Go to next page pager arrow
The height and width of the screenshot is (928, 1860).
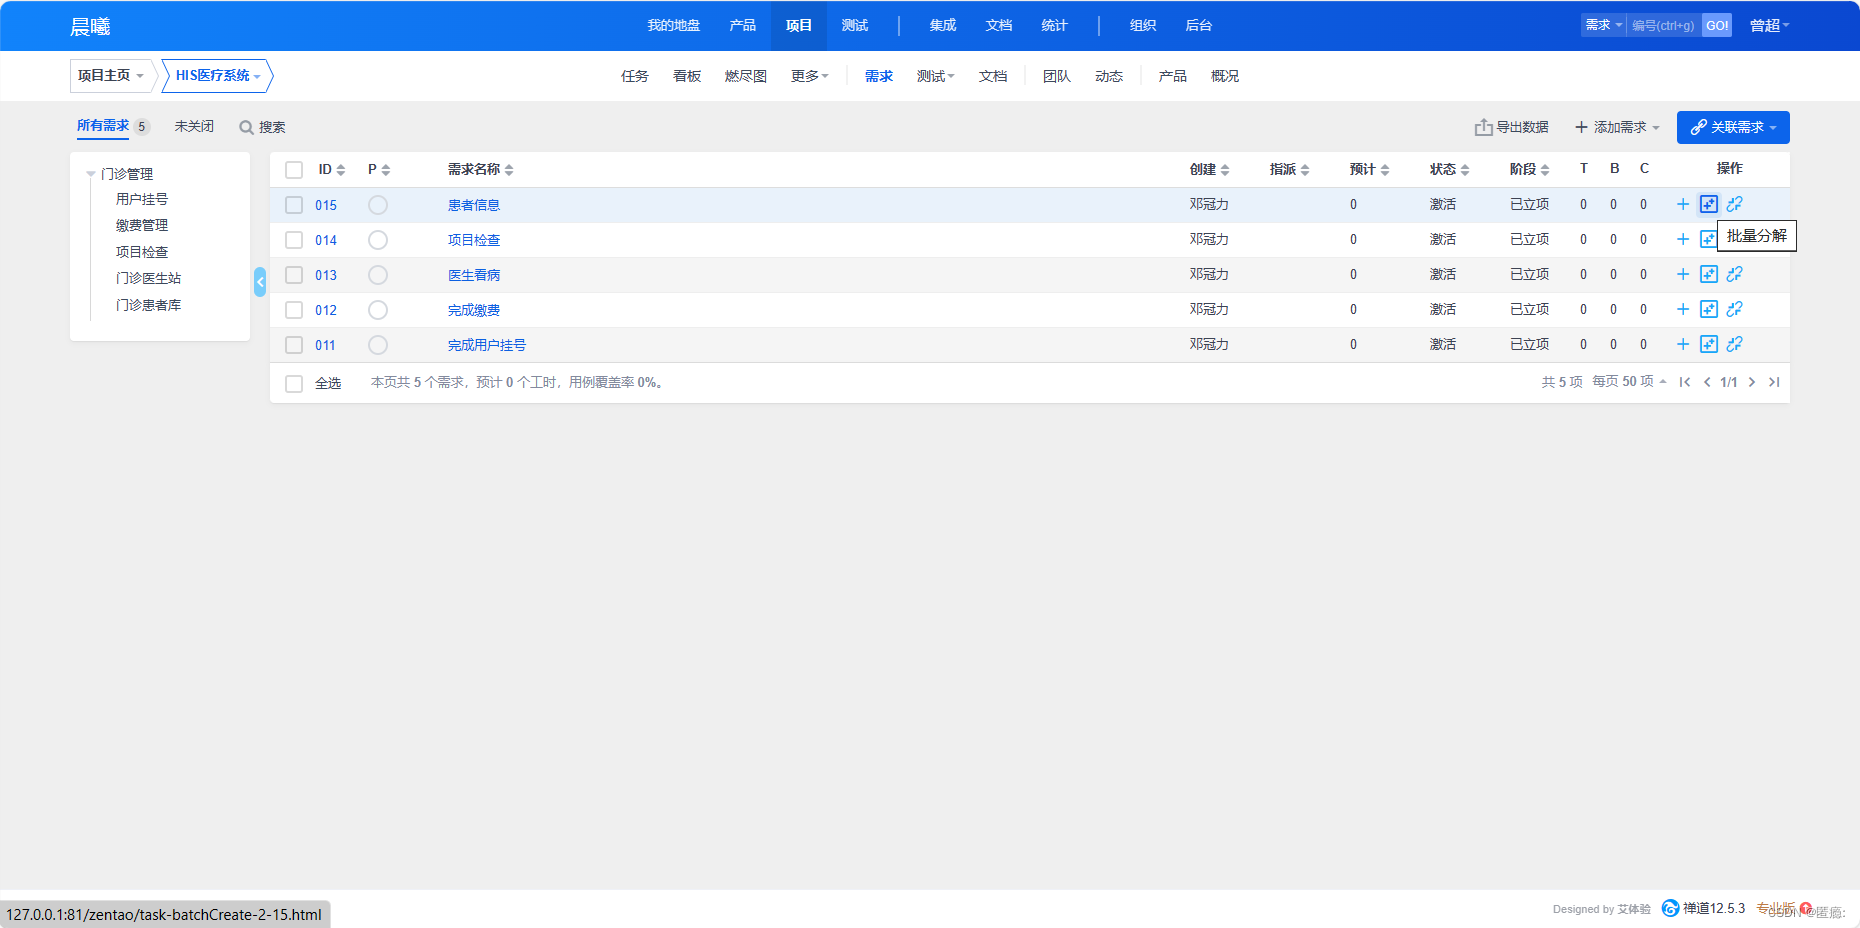[1752, 382]
